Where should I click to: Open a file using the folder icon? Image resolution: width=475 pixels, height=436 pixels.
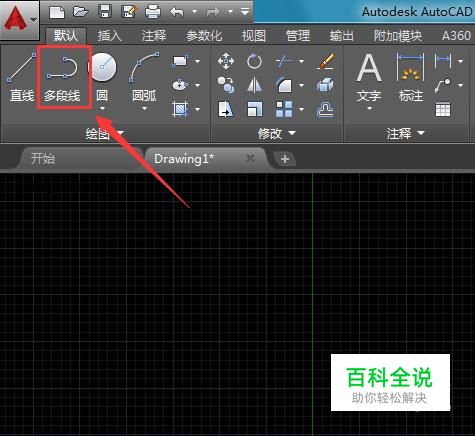81,12
